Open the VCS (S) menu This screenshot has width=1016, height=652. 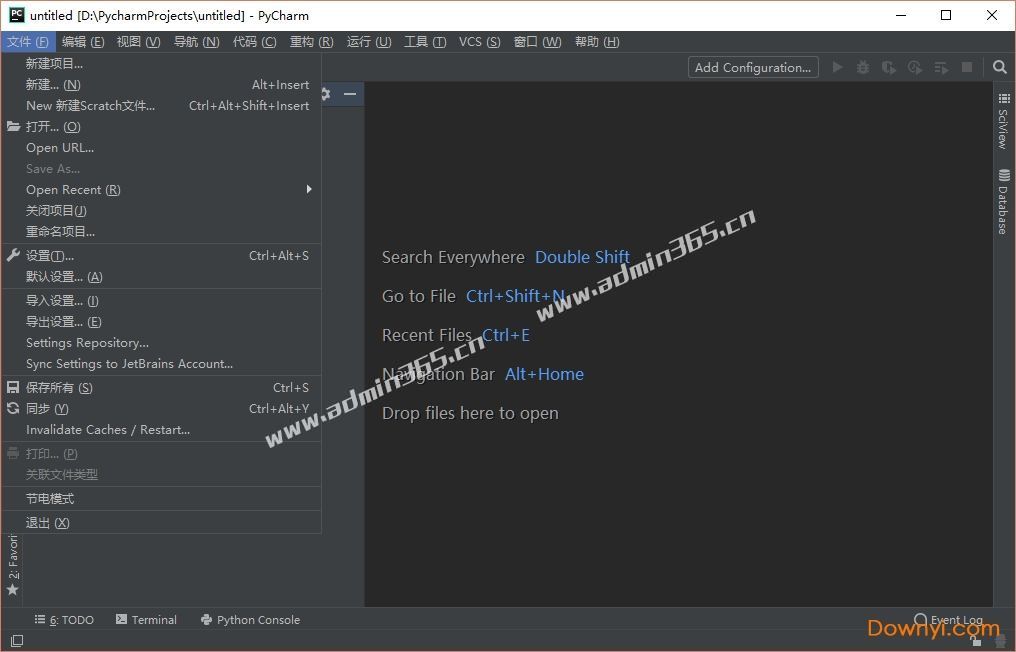click(x=479, y=41)
